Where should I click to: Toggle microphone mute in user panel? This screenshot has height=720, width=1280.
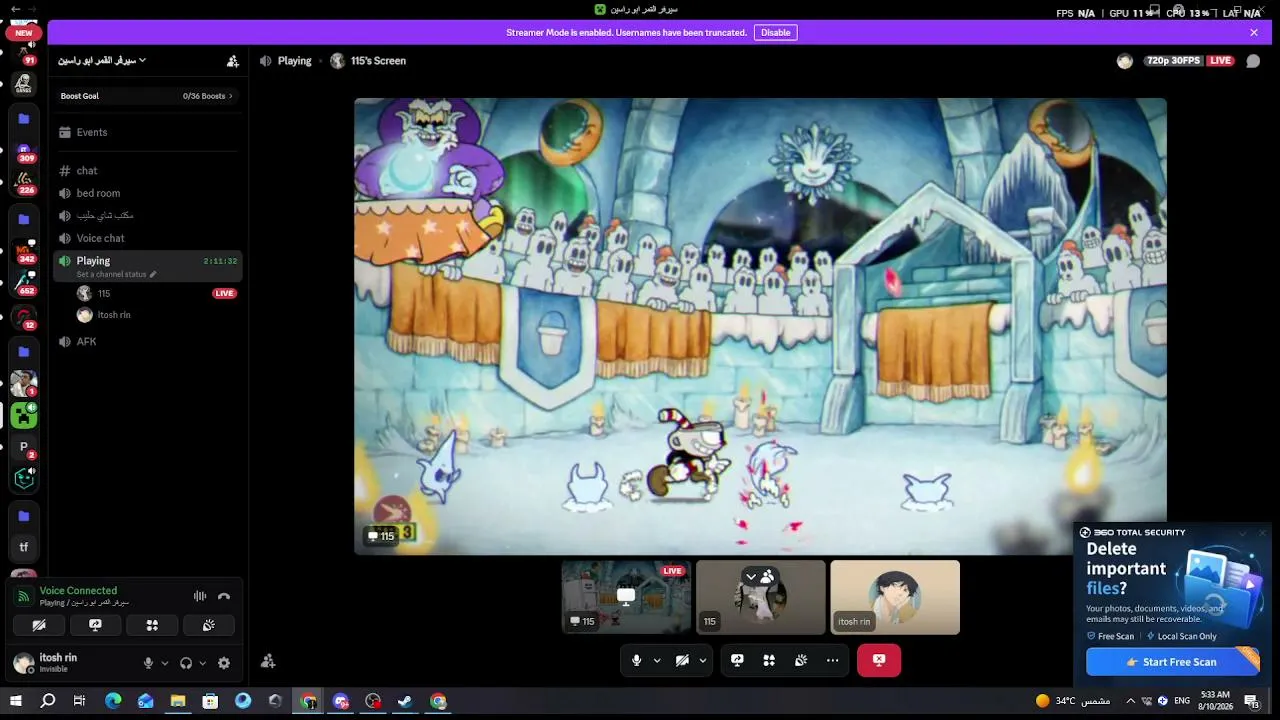click(148, 663)
